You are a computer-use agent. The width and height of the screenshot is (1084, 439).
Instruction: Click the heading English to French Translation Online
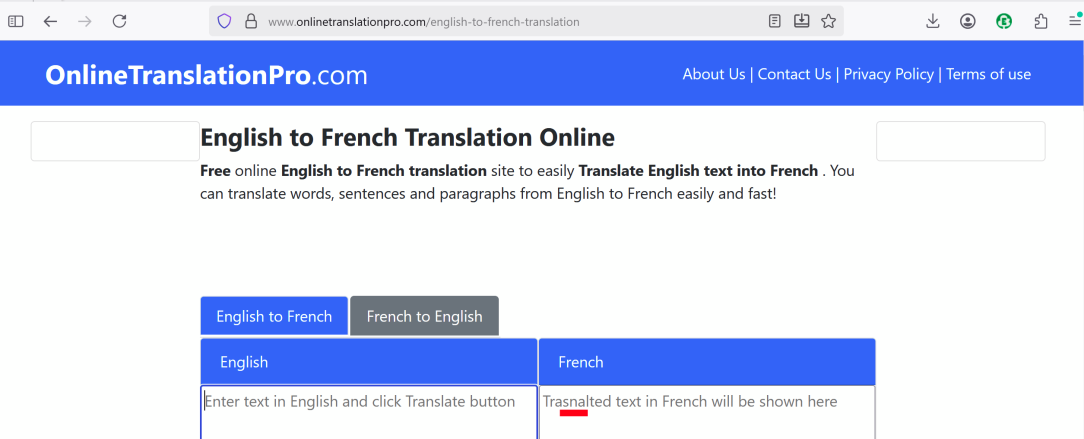tap(407, 138)
